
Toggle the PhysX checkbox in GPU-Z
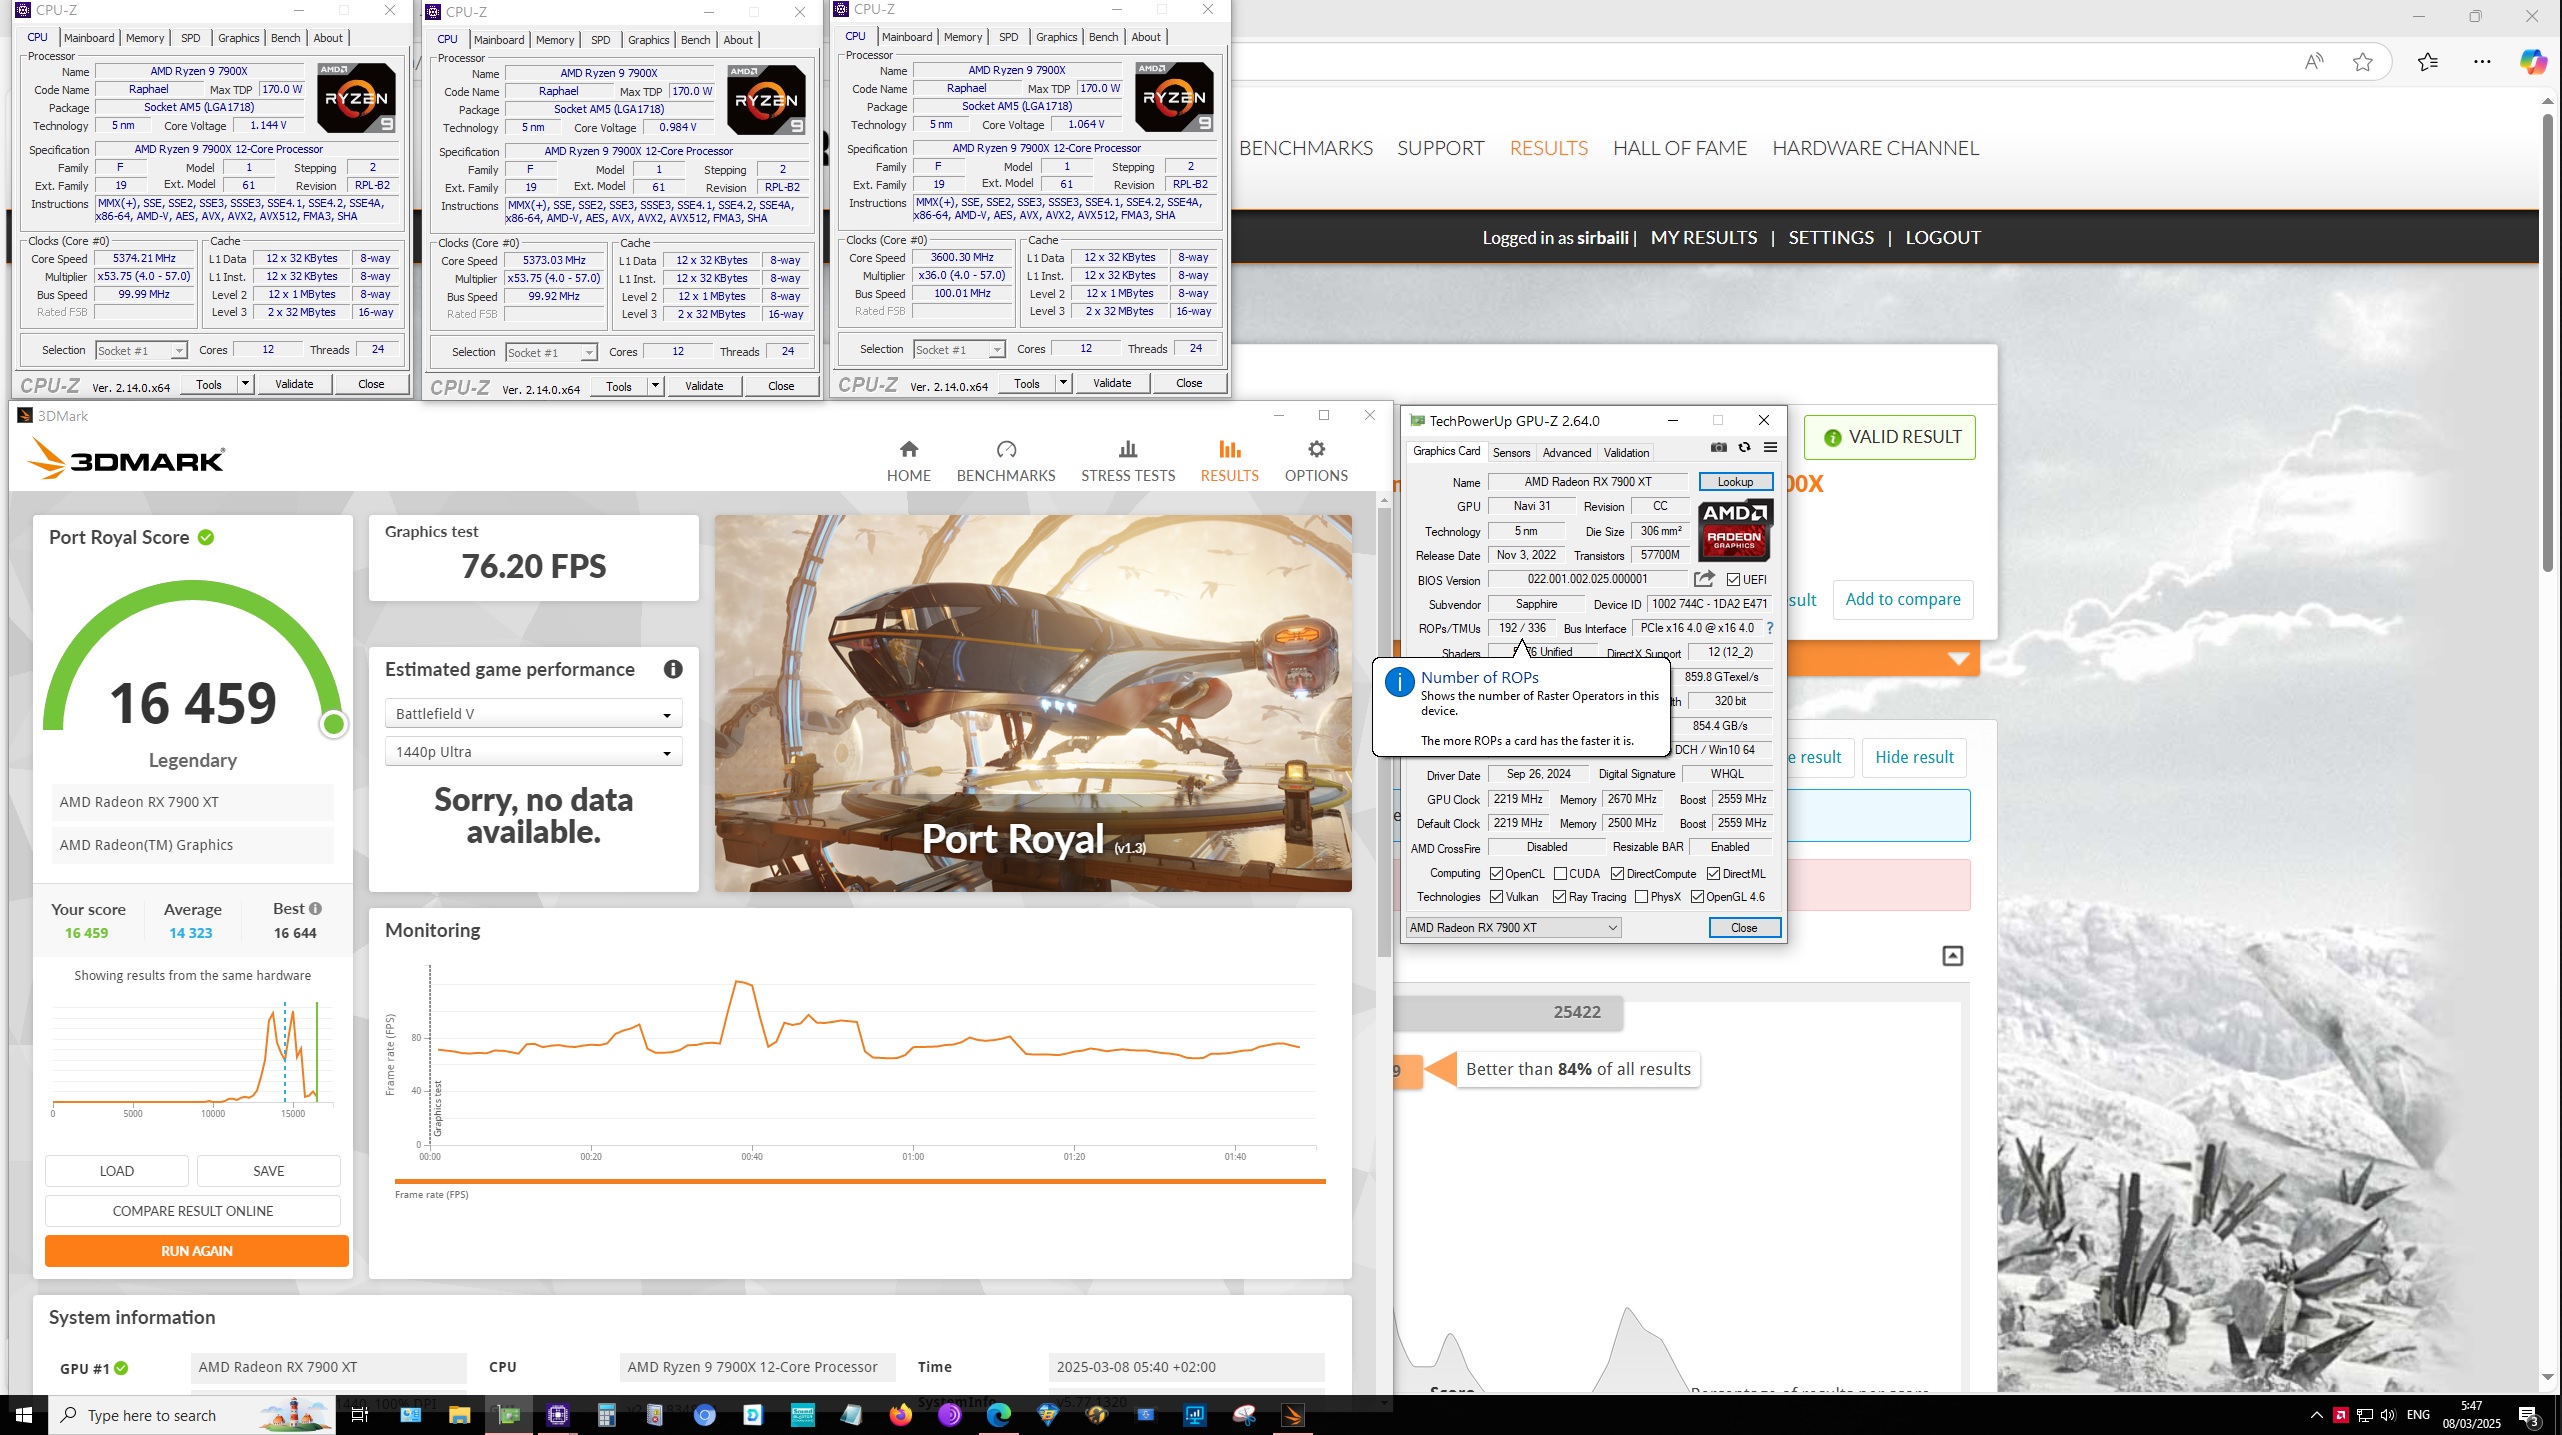(x=1641, y=897)
